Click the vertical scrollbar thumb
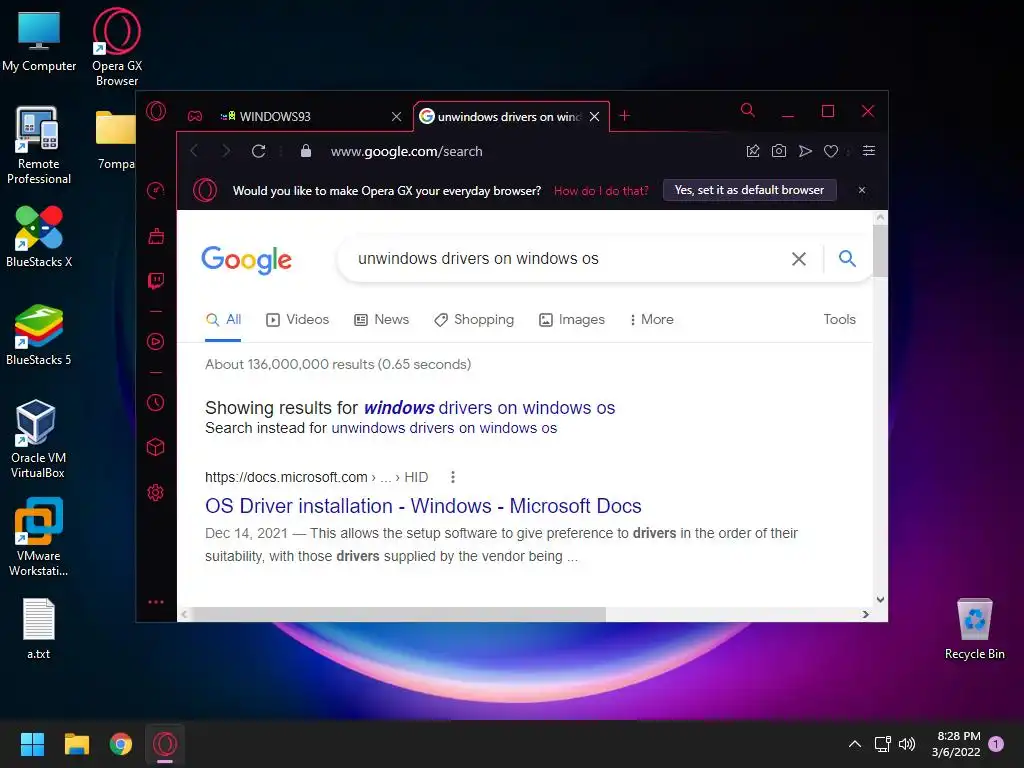The image size is (1024, 768). (x=880, y=251)
